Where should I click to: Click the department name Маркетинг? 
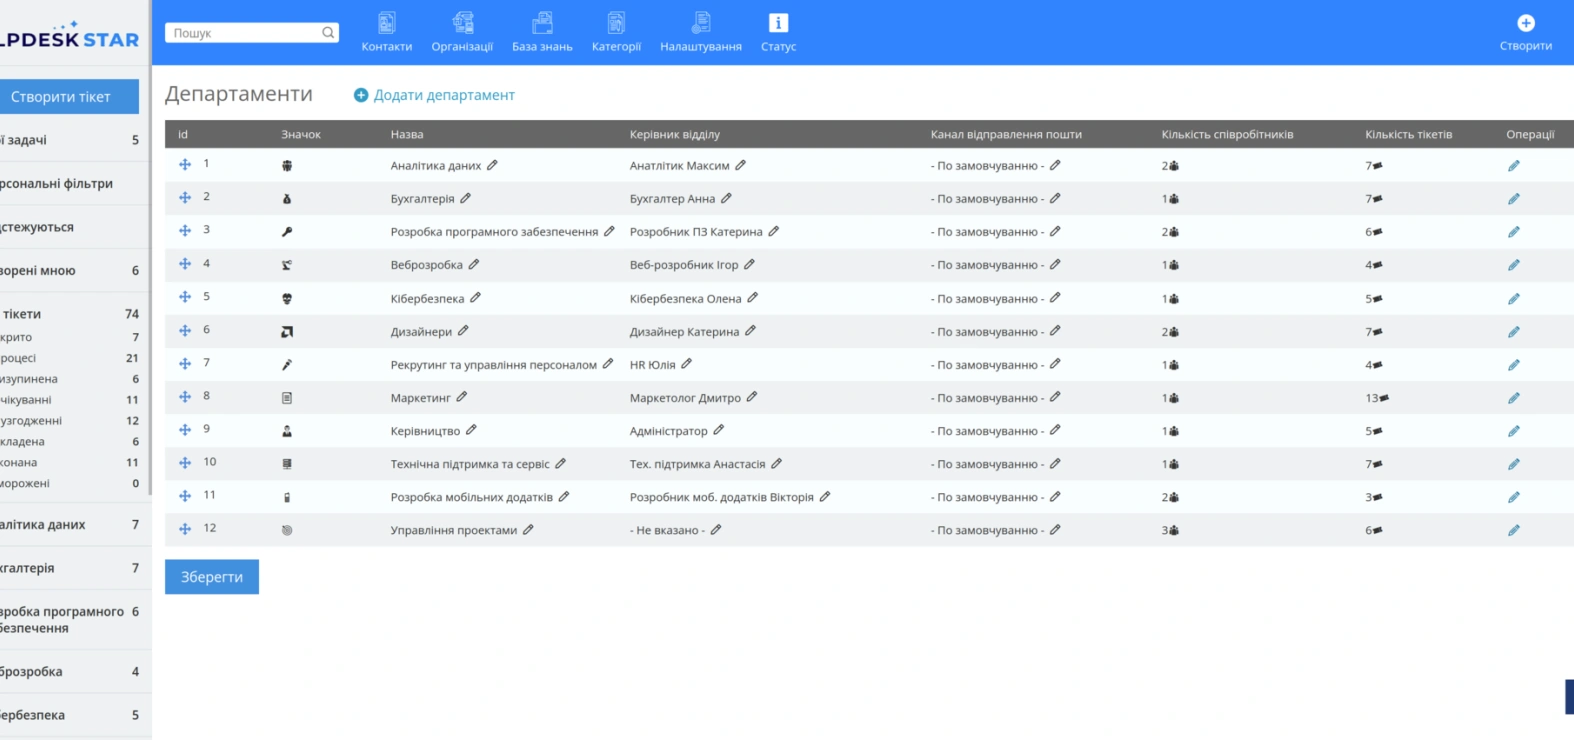tap(421, 398)
